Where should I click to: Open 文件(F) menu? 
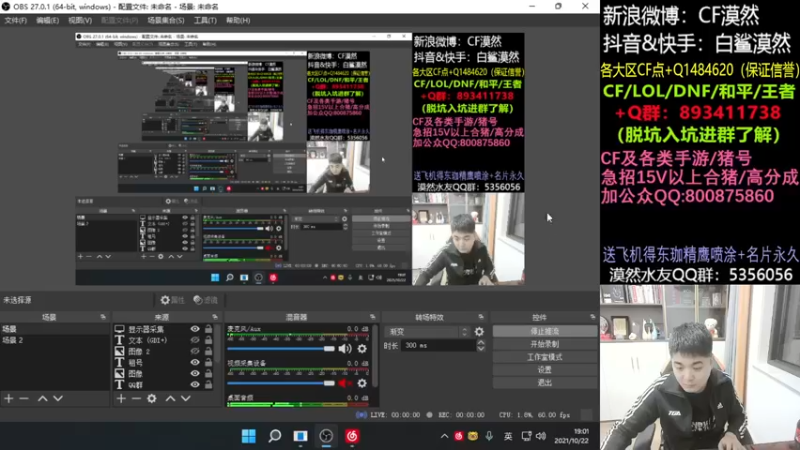tap(15, 20)
